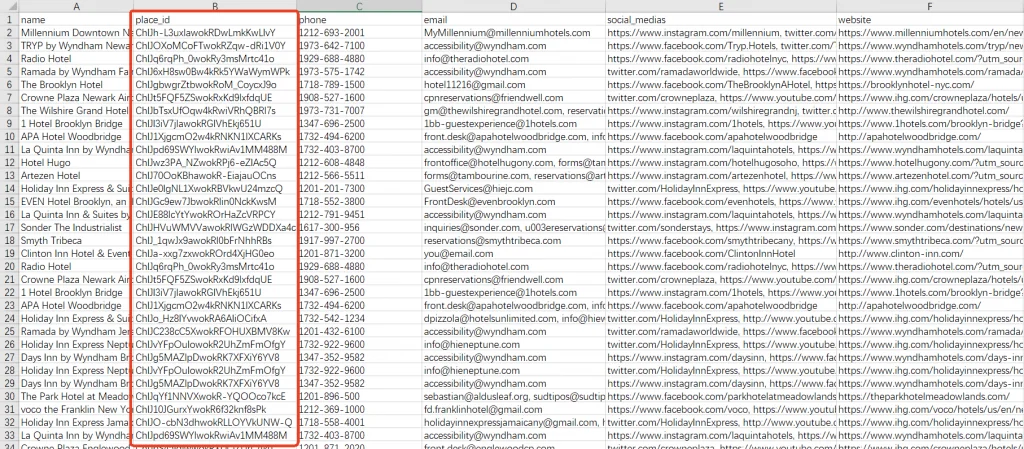Click social link 'facebook.com/ClintonInnHotel'
Image resolution: width=1024 pixels, height=449 pixels.
720,253
